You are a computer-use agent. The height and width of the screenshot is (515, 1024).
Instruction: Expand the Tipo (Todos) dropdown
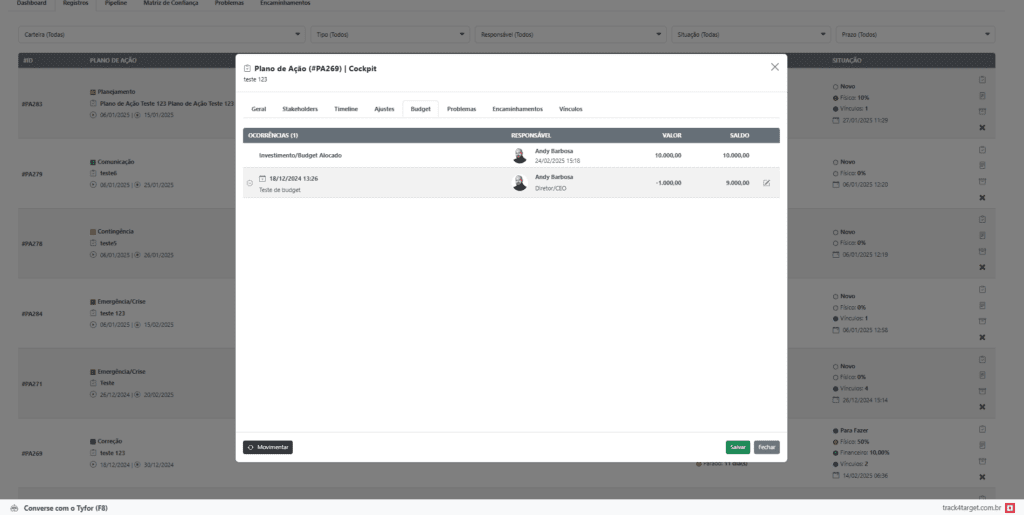[390, 35]
